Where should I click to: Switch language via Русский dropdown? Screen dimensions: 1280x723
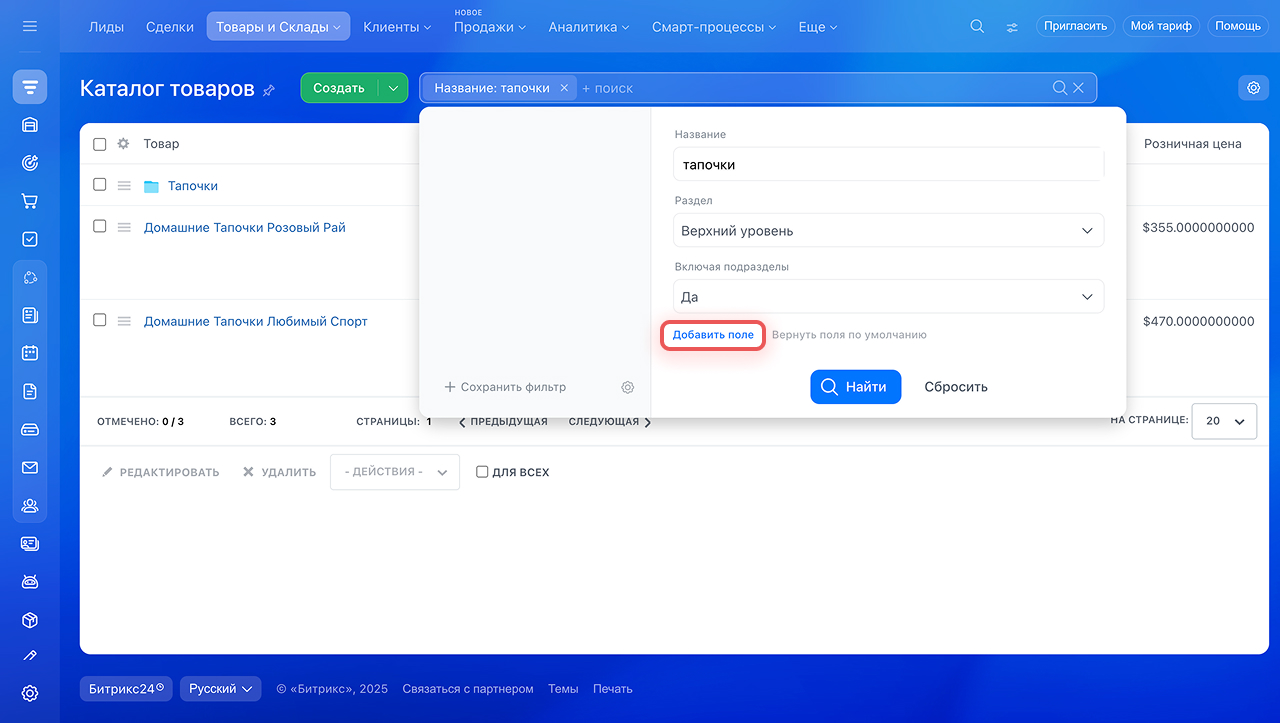coord(221,689)
